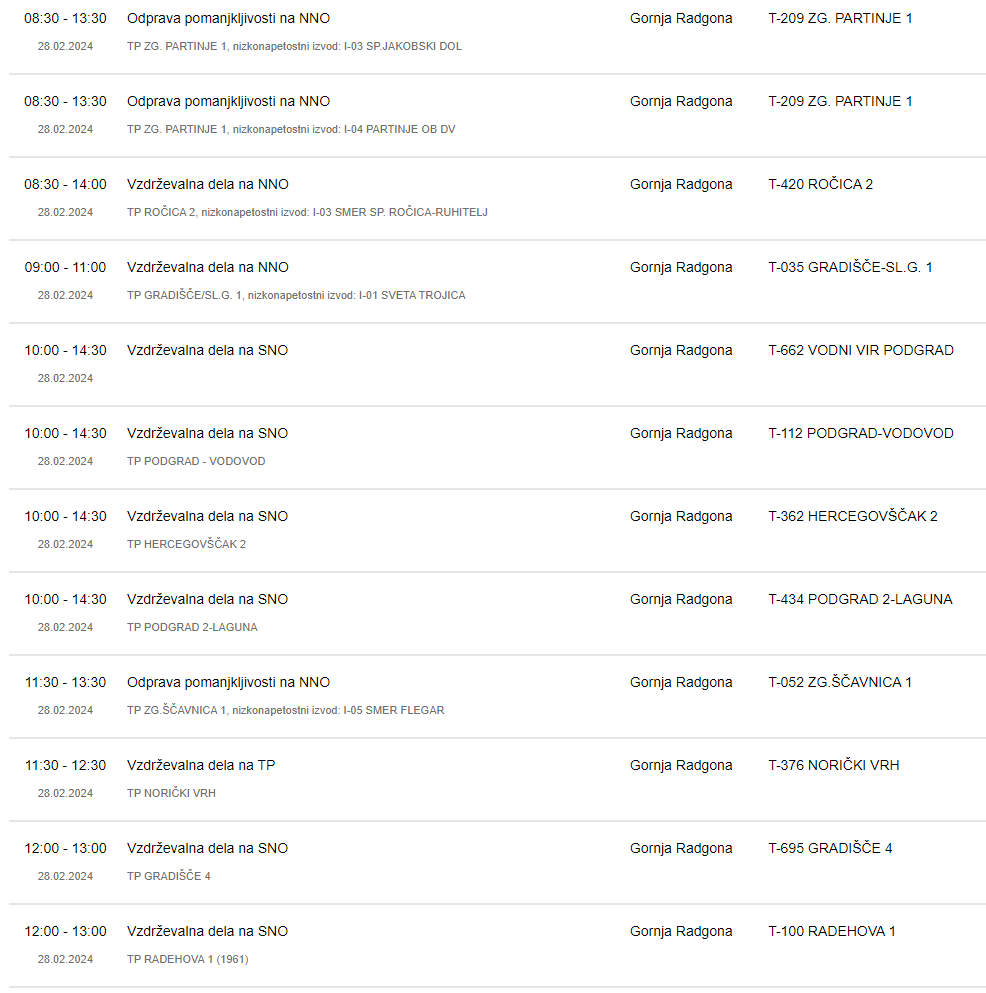Open the T-695 GRADIŠČE 4 station entry
Image resolution: width=986 pixels, height=993 pixels.
point(830,848)
